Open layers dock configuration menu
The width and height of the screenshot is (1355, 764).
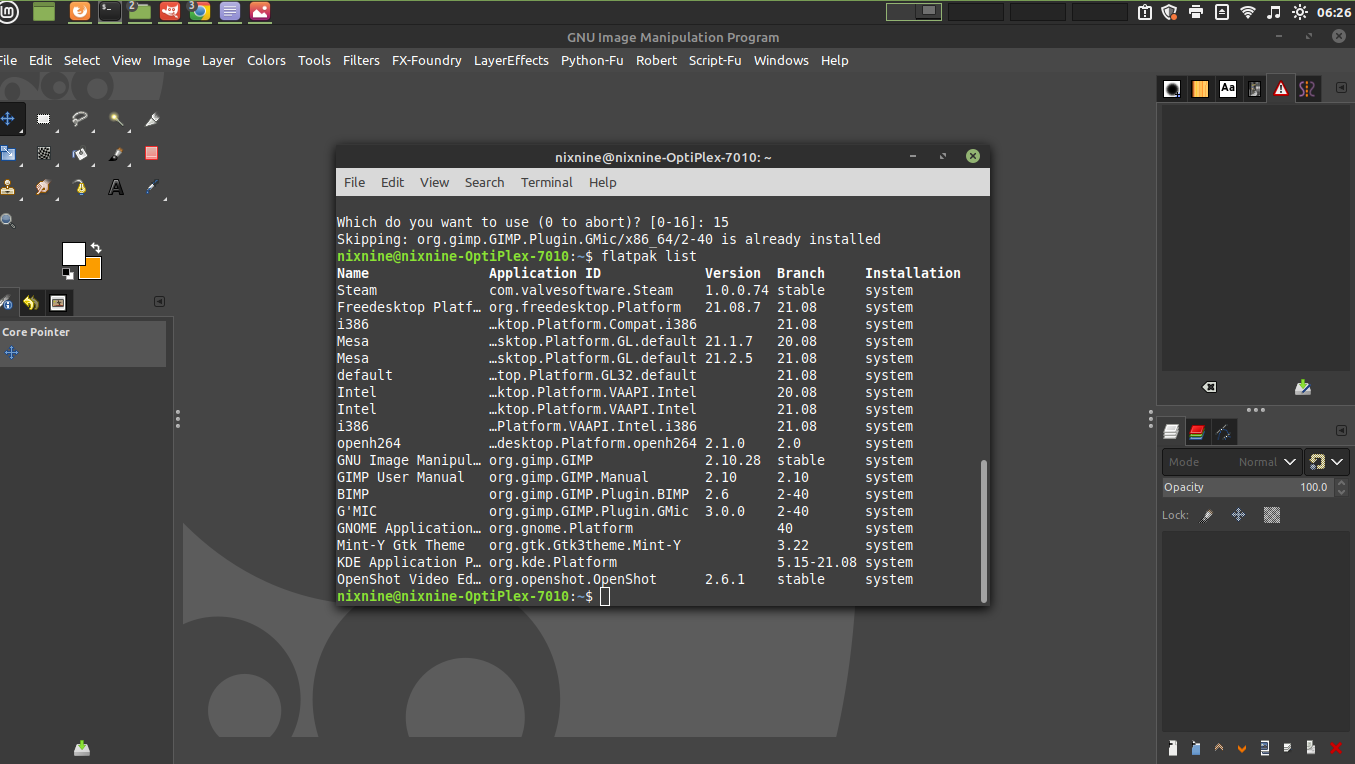pos(1341,431)
